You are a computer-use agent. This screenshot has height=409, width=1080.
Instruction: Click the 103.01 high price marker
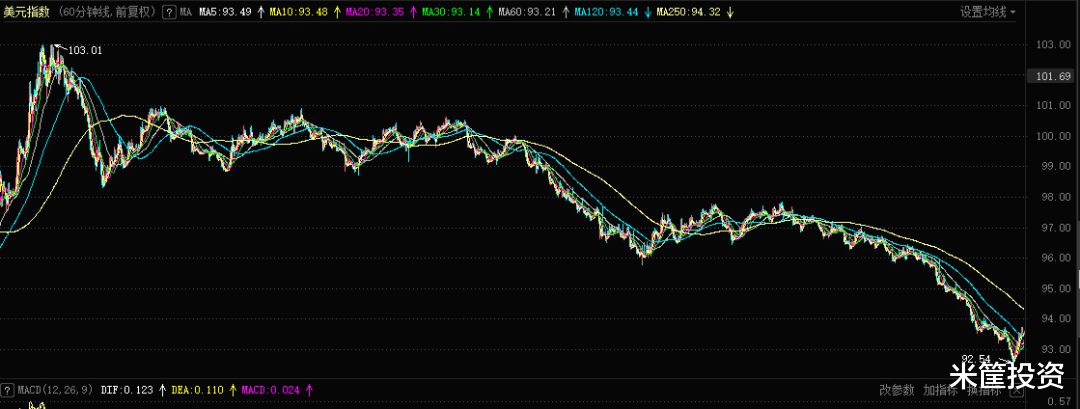(85, 50)
